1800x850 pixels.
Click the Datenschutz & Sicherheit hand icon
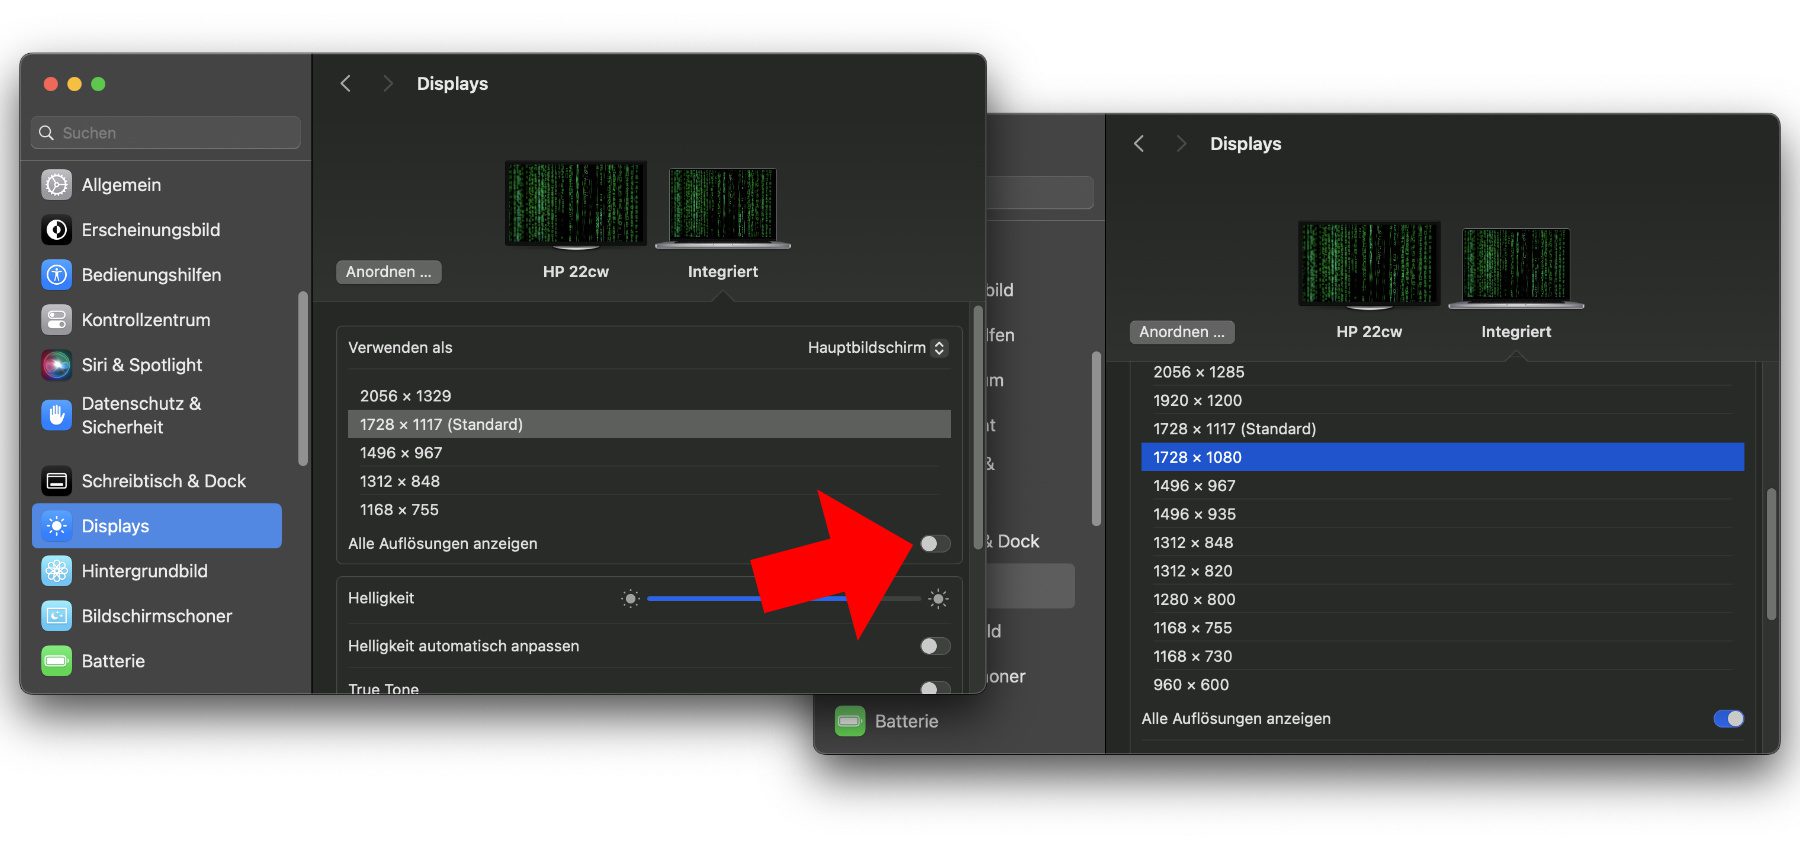[x=57, y=415]
